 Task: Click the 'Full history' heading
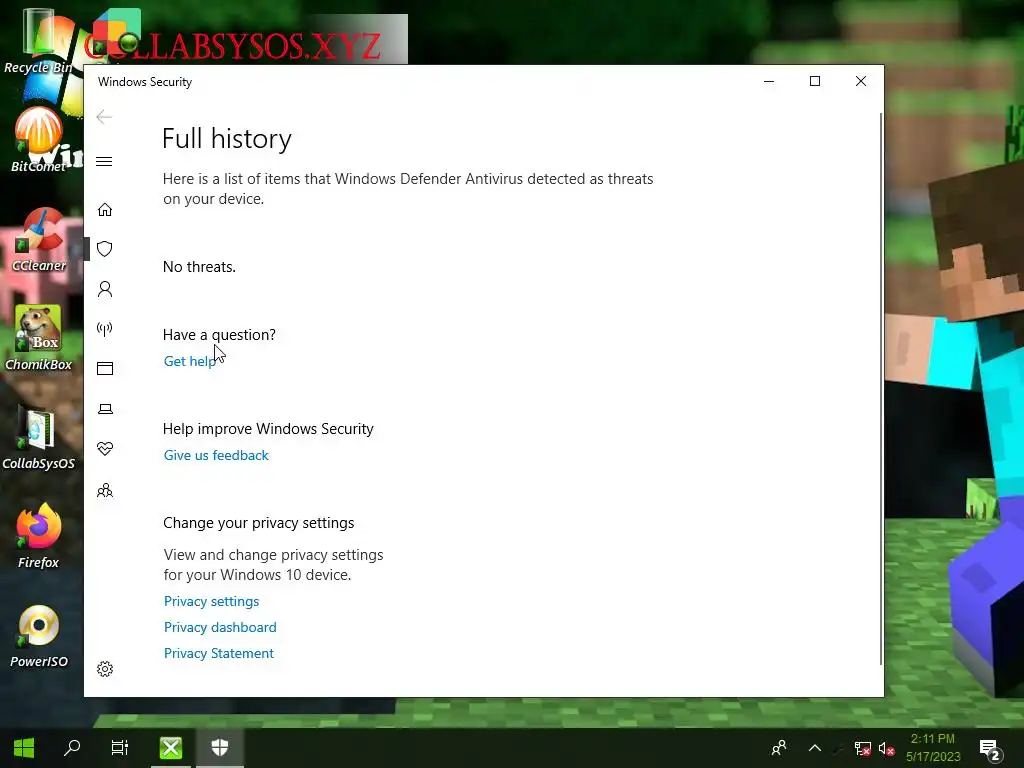[x=227, y=139]
